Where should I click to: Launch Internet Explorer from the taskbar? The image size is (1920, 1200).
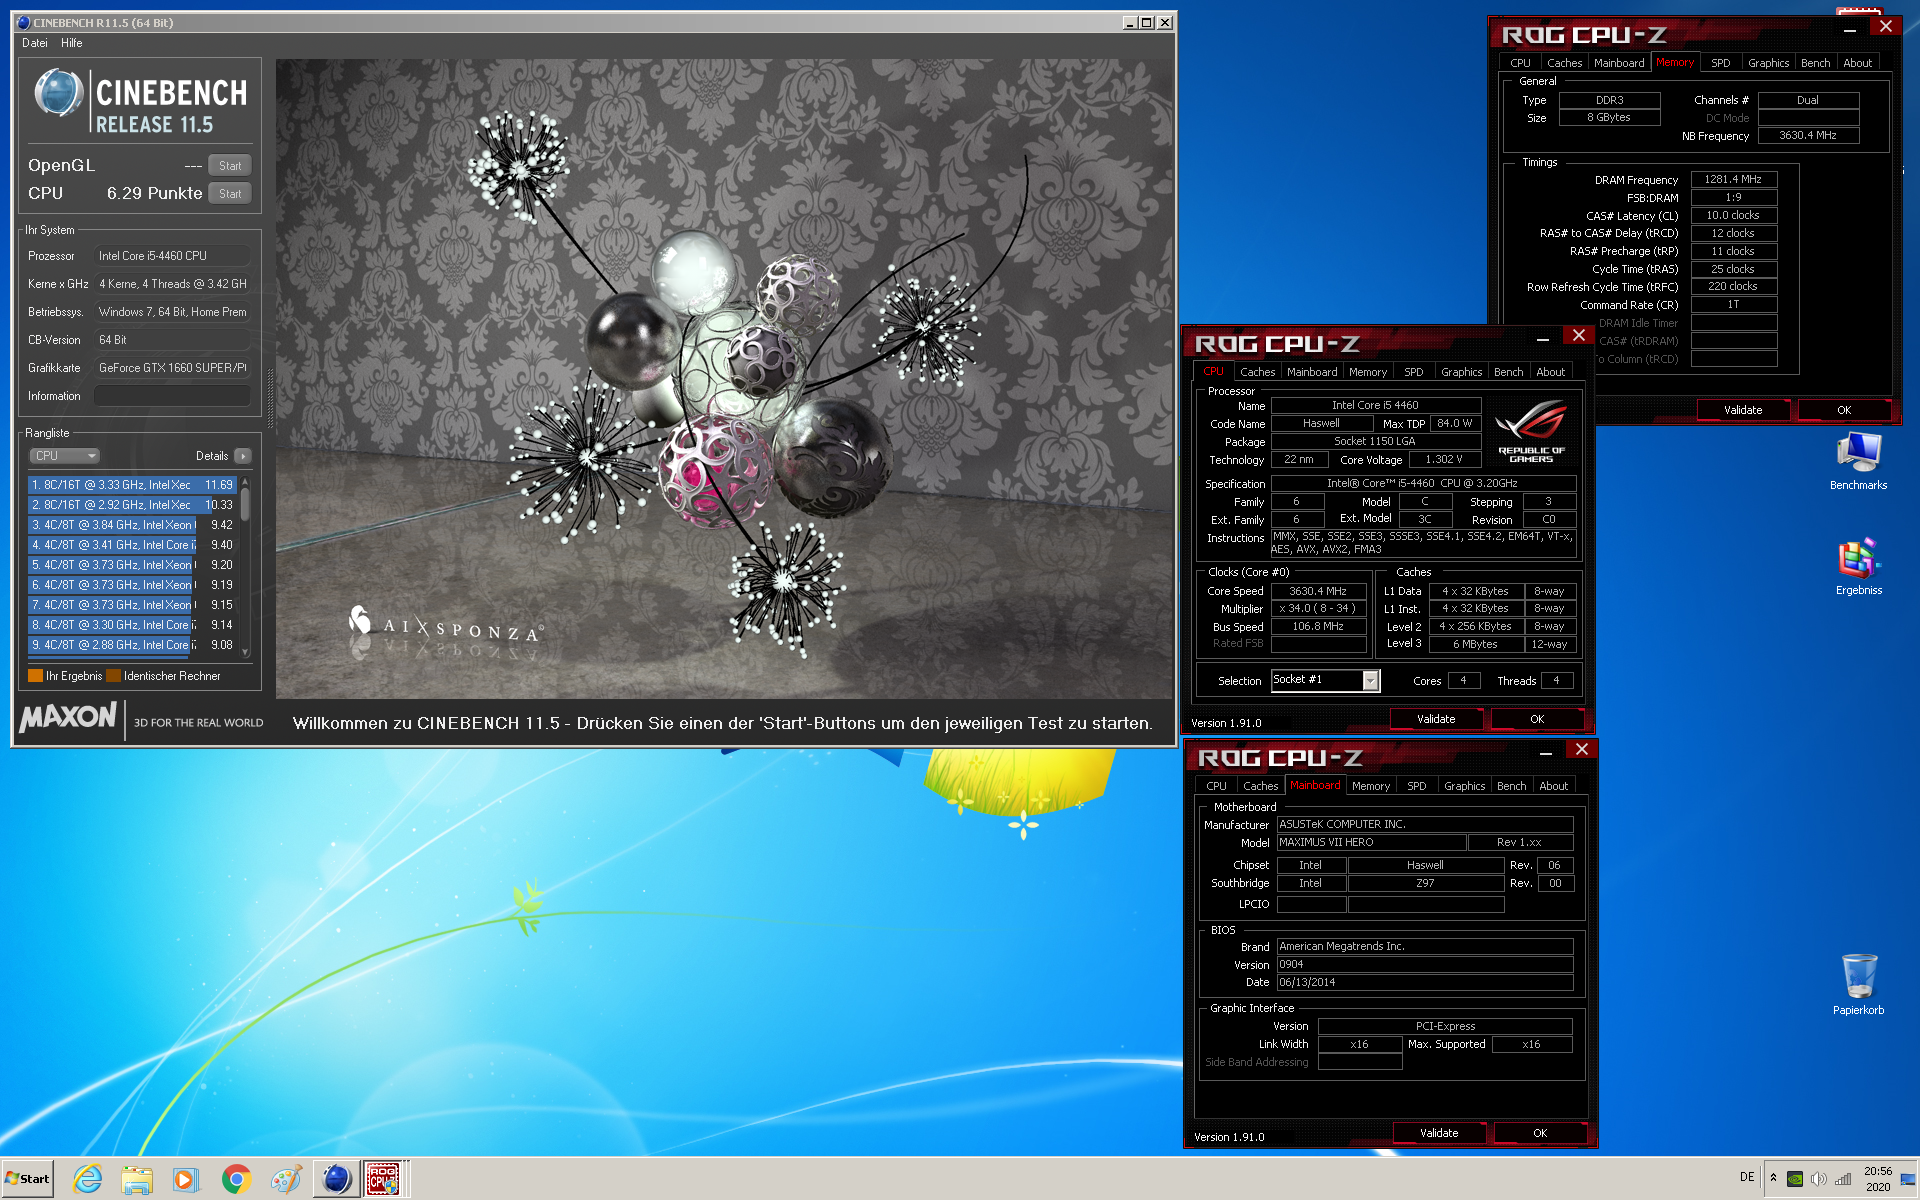88,1180
